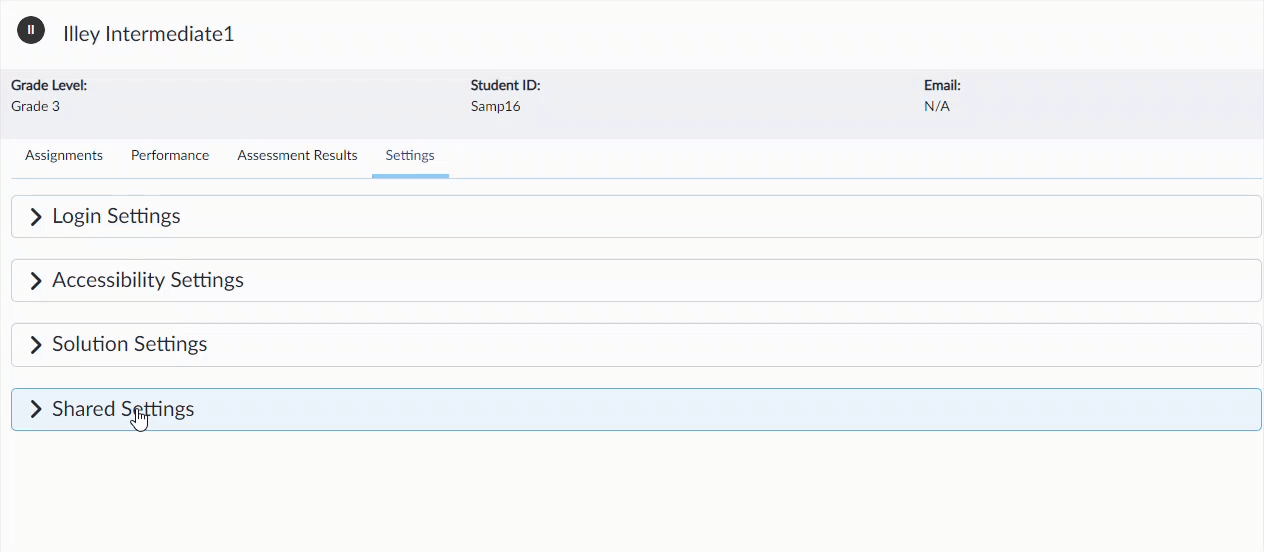1264x552 pixels.
Task: Click the Grade 3 value
Action: pos(35,106)
